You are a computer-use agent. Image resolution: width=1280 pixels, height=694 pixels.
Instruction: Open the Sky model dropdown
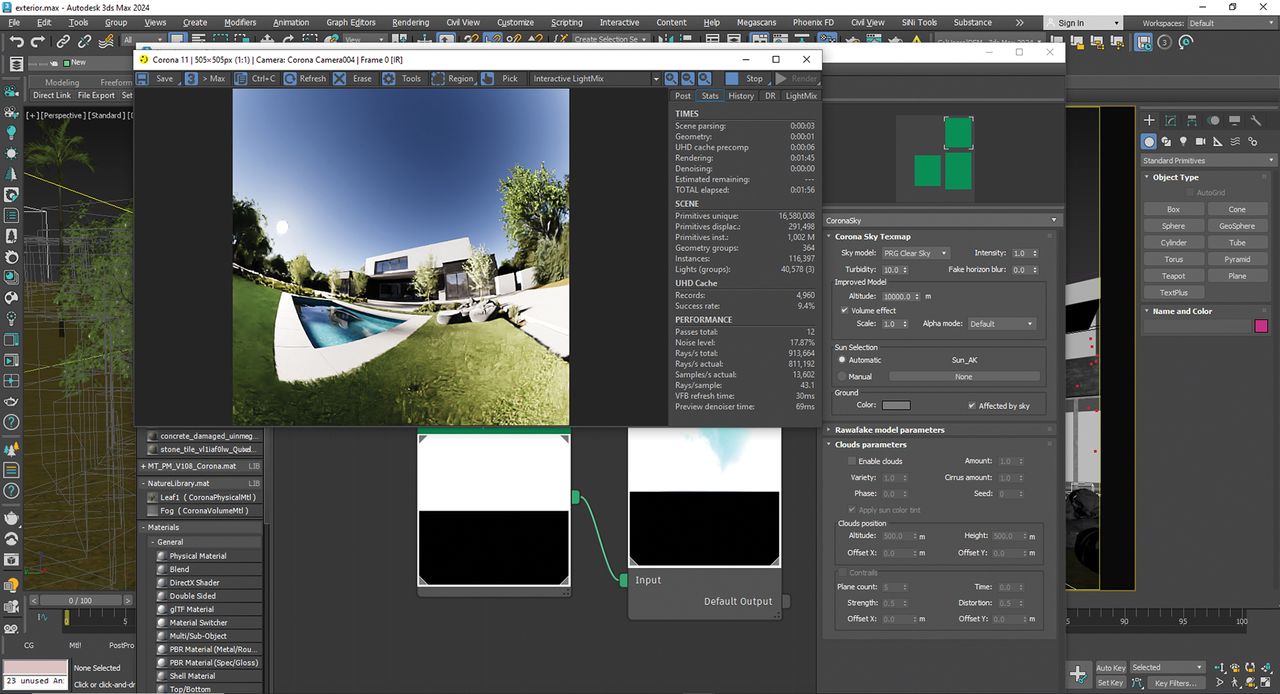coord(915,253)
